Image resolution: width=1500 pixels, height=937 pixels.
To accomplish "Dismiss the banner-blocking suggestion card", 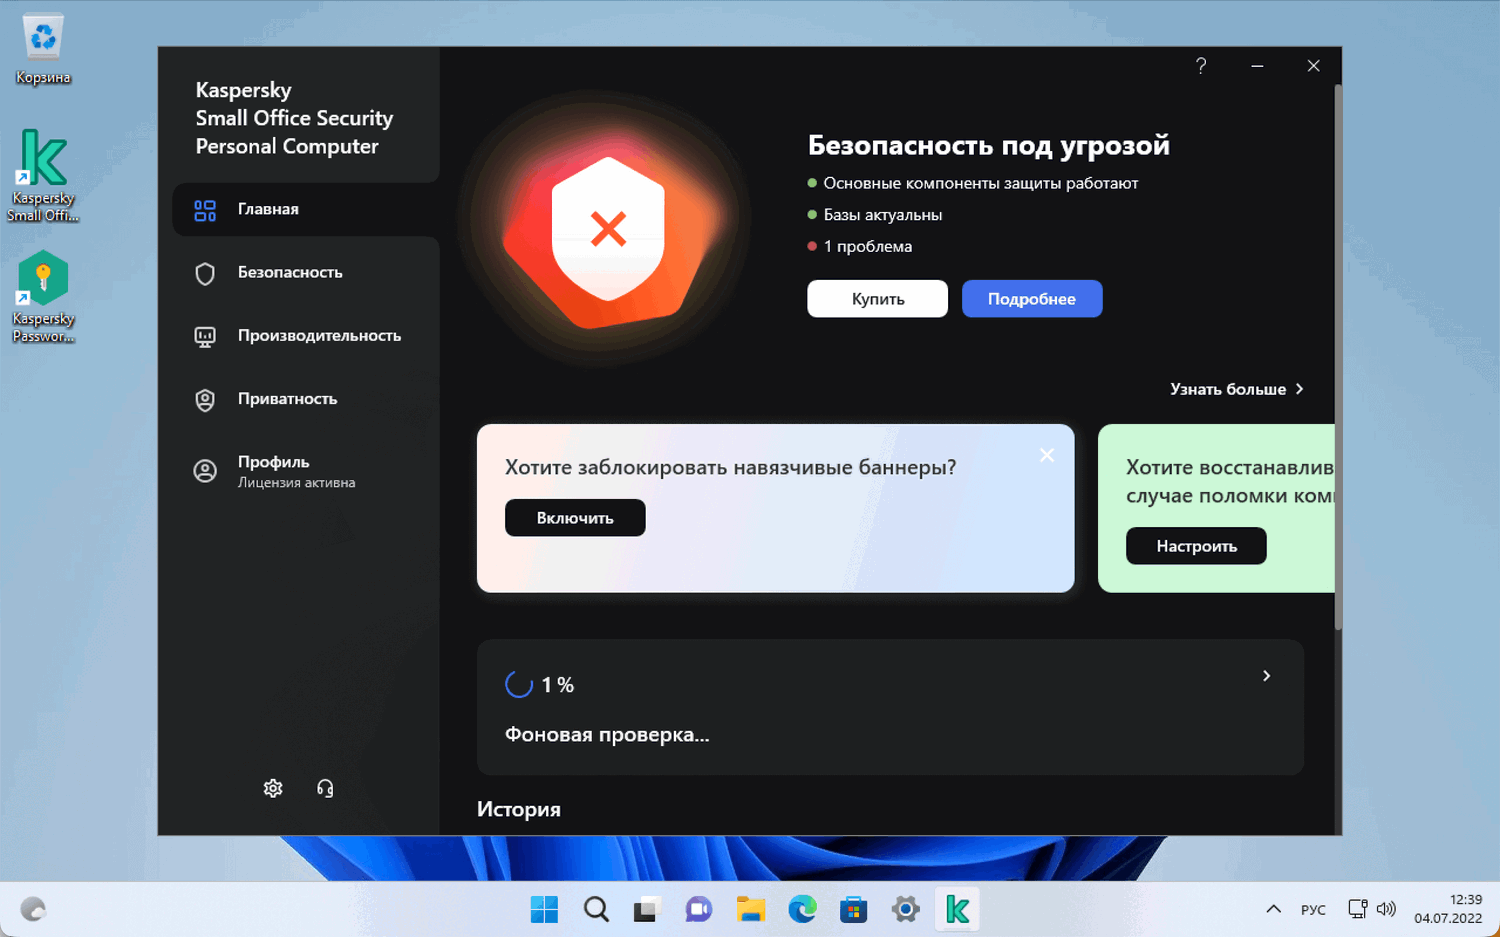I will point(1047,455).
